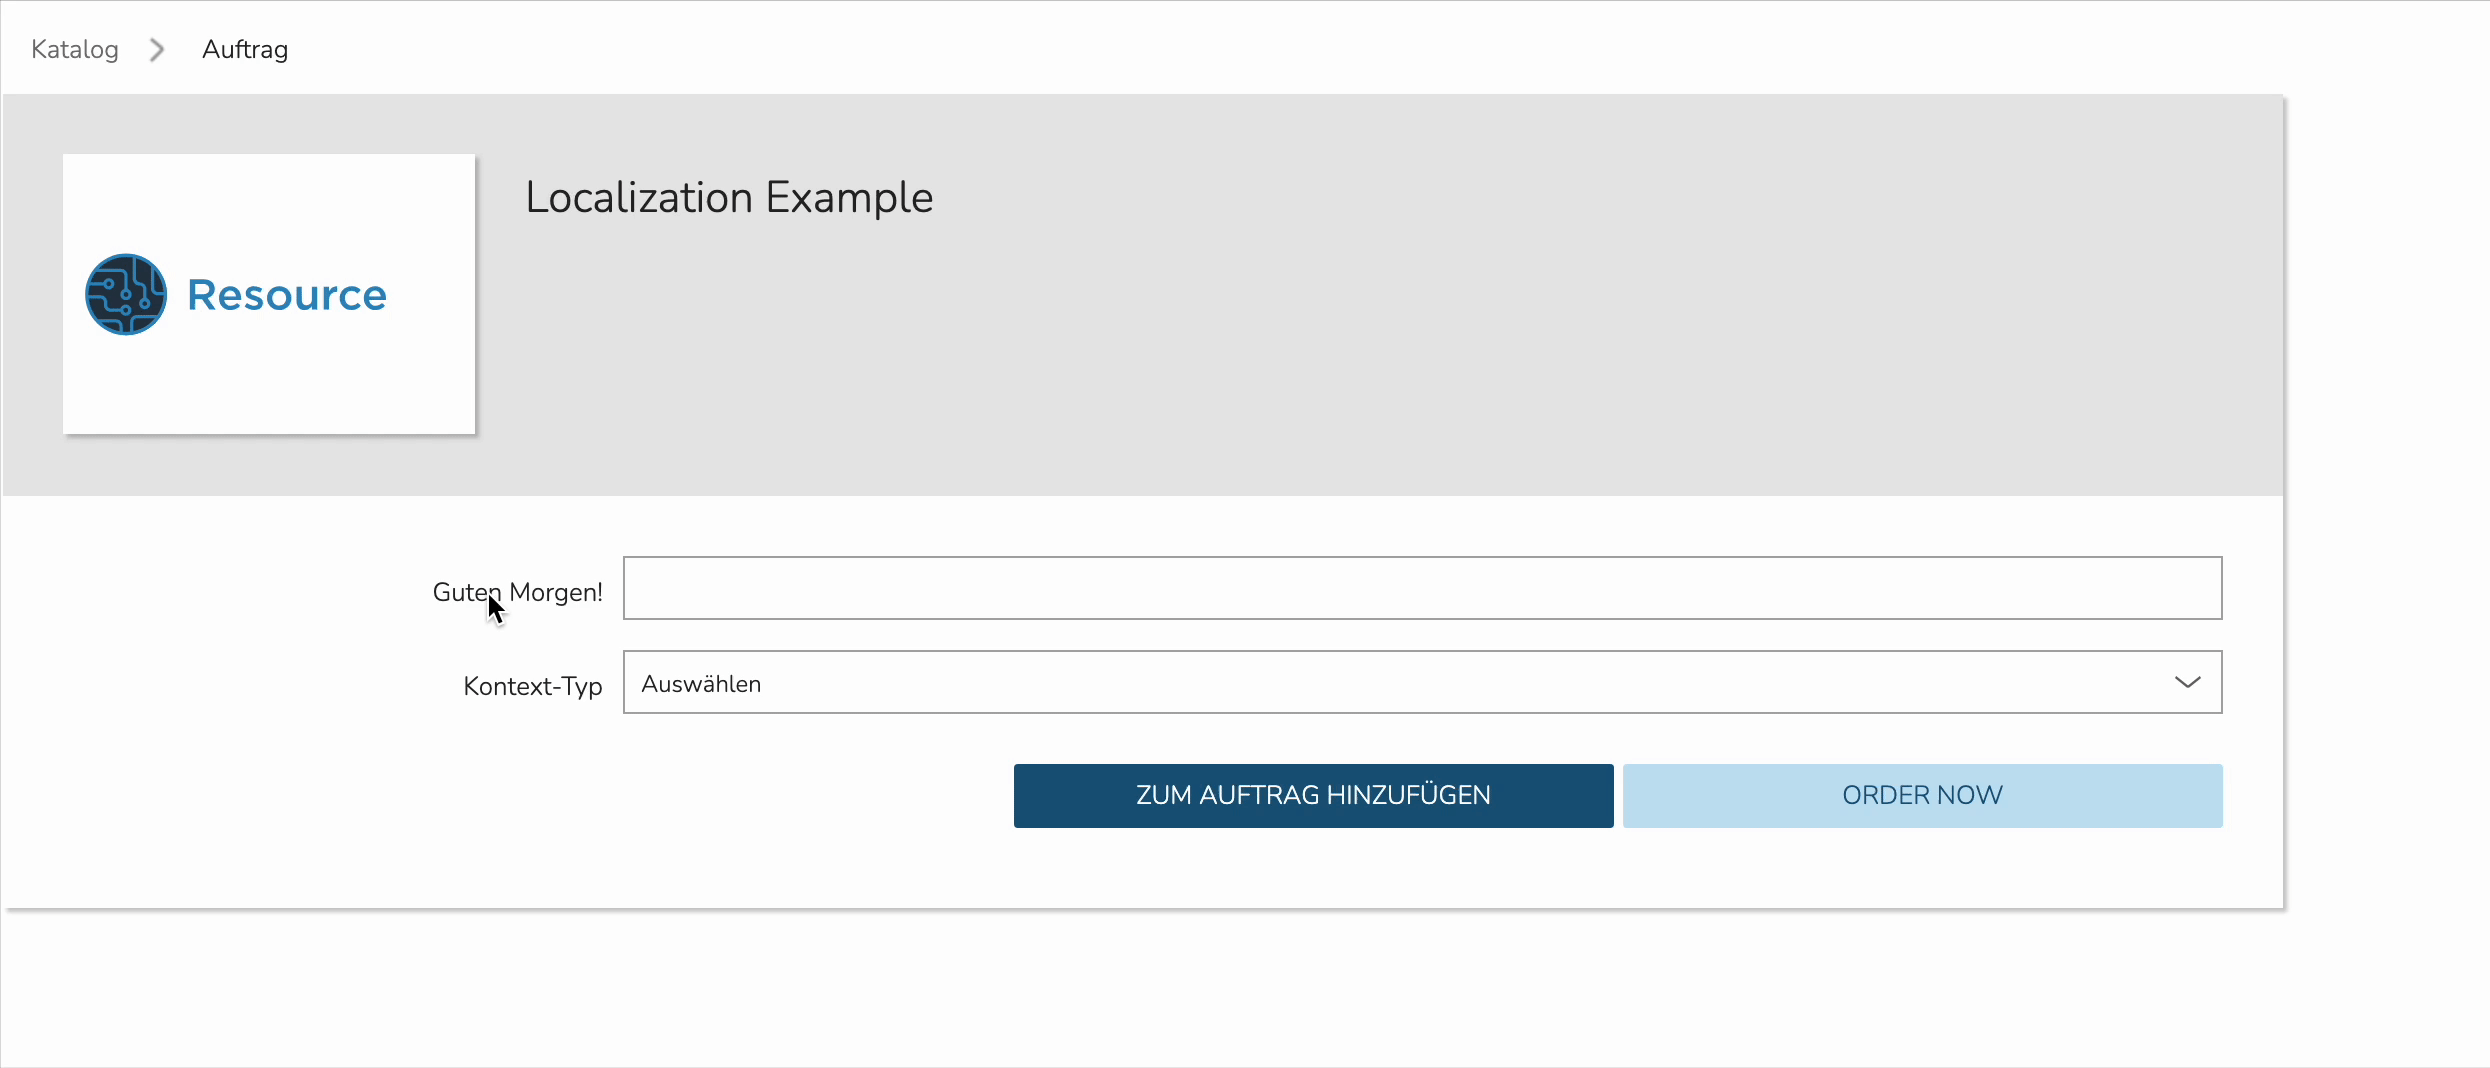This screenshot has height=1068, width=2490.
Task: Go back to the Katalog breadcrumb
Action: [75, 49]
